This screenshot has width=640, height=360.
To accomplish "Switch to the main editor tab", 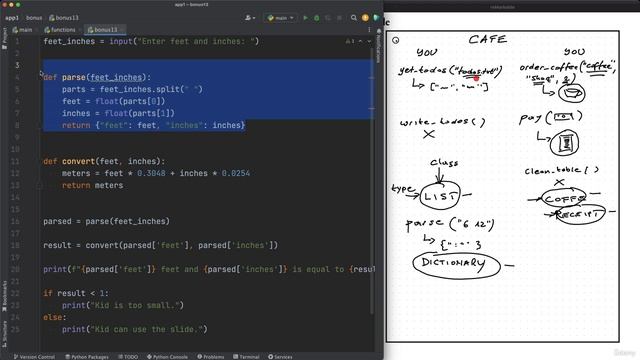I will [x=22, y=30].
